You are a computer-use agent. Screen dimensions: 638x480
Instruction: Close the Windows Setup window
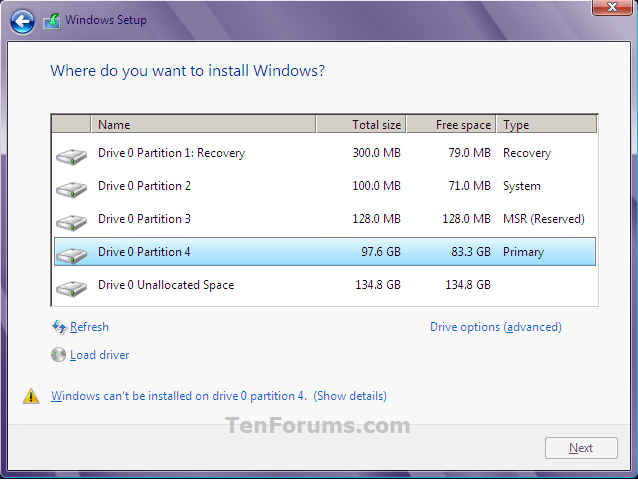[612, 7]
